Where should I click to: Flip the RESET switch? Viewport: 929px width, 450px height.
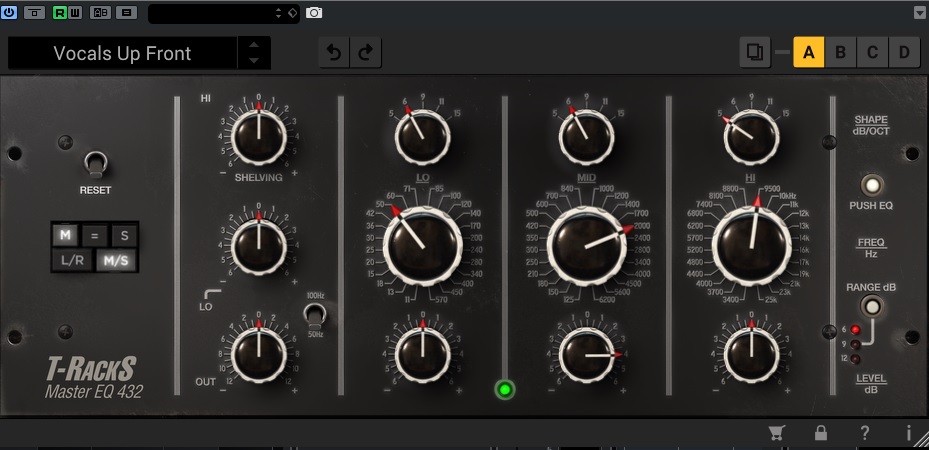tap(95, 165)
